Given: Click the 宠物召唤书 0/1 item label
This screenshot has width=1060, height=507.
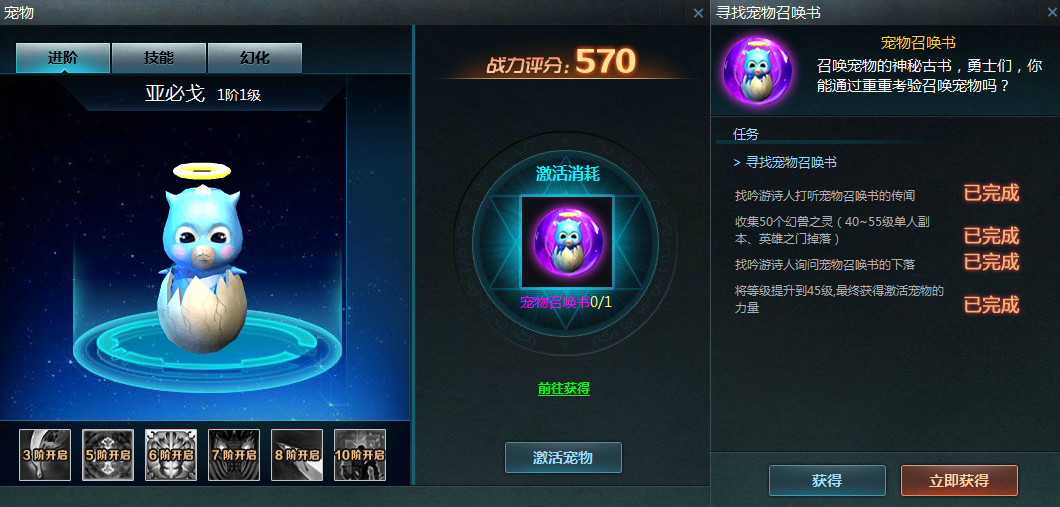Looking at the screenshot, I should click(566, 302).
